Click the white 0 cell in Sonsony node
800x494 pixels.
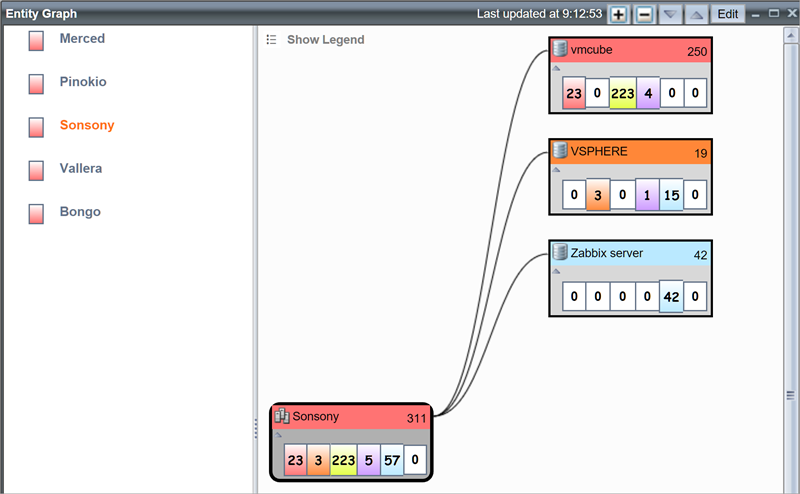pyautogui.click(x=415, y=460)
